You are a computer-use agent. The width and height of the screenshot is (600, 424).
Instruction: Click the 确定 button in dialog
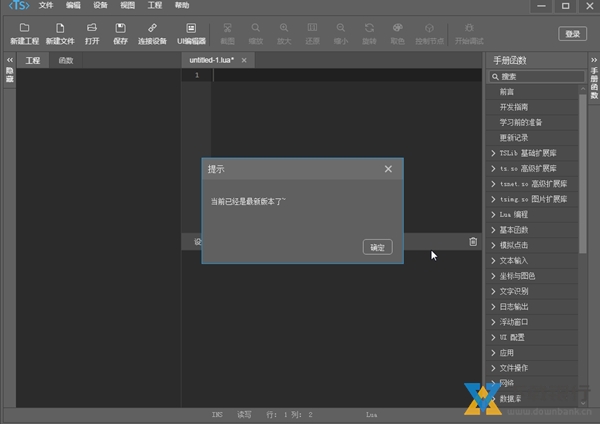tap(377, 247)
